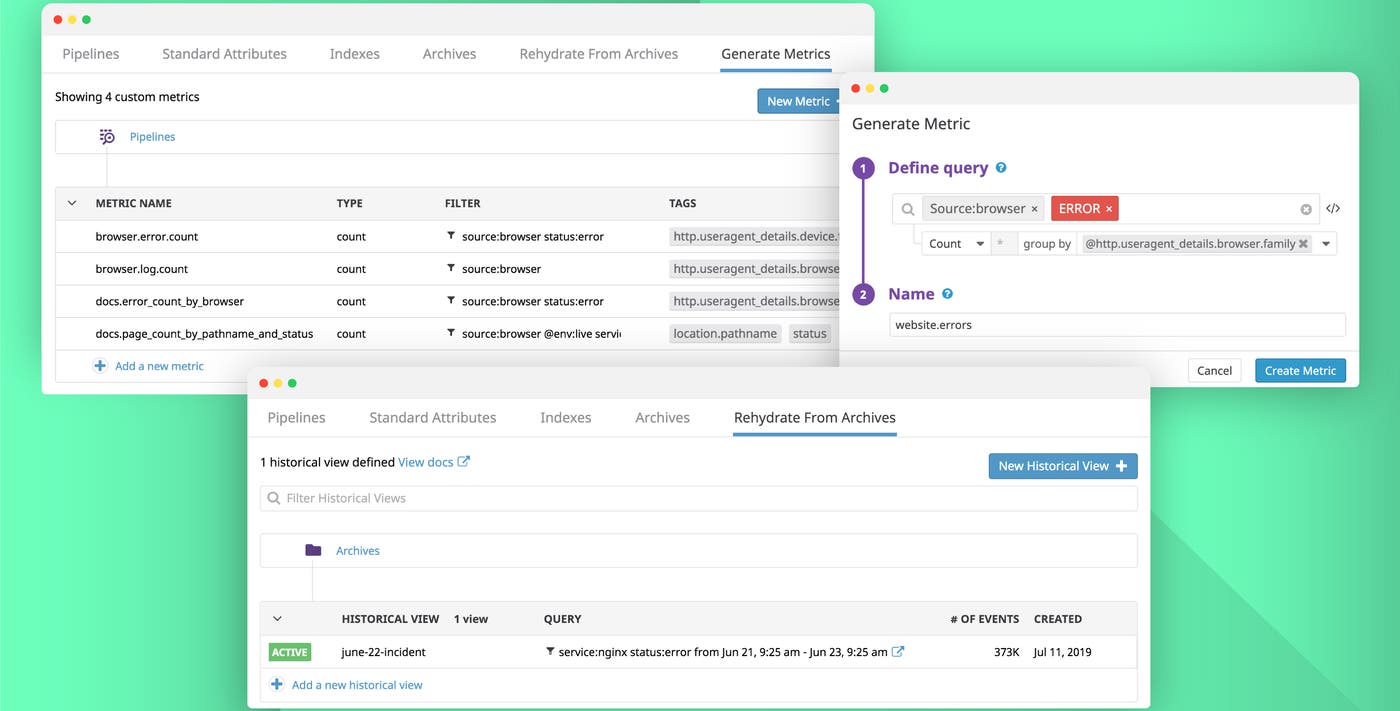Open the View docs link
This screenshot has width=1400, height=711.
pyautogui.click(x=426, y=462)
